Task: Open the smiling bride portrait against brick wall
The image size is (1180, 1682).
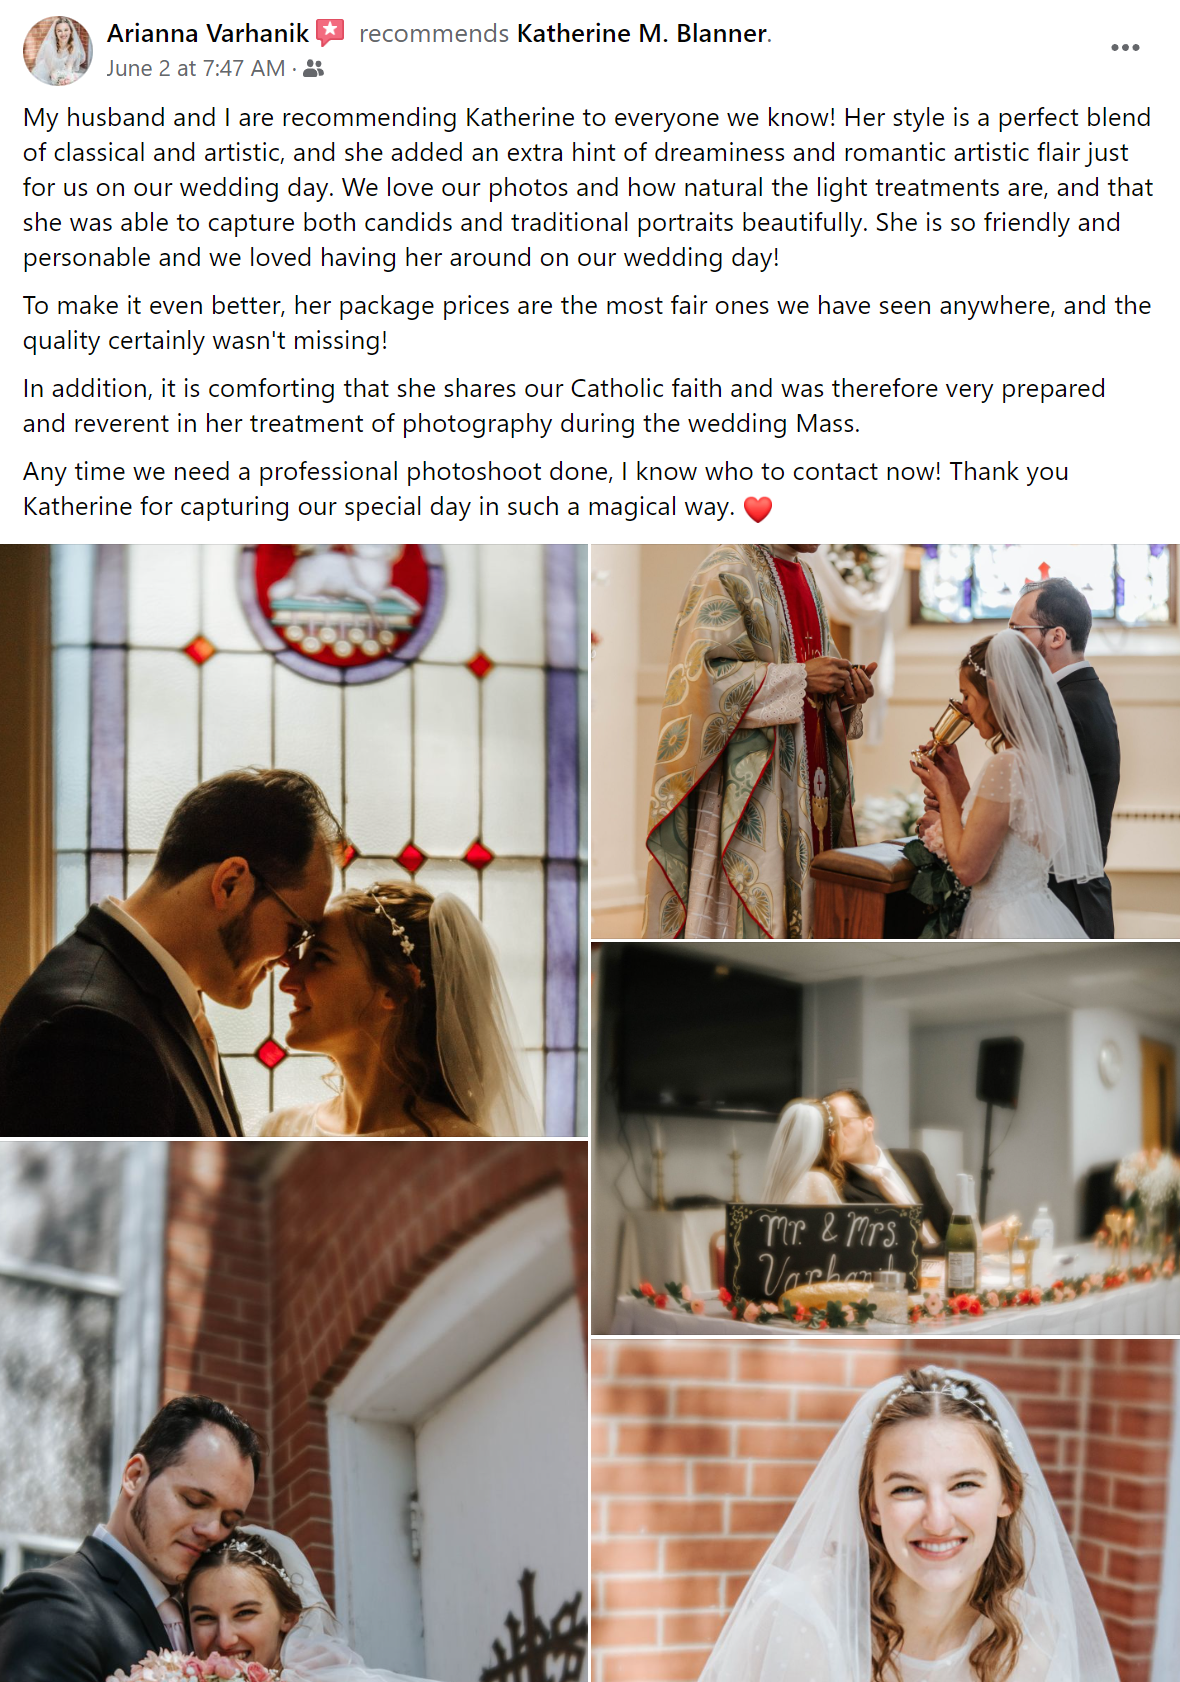Action: 885,1510
